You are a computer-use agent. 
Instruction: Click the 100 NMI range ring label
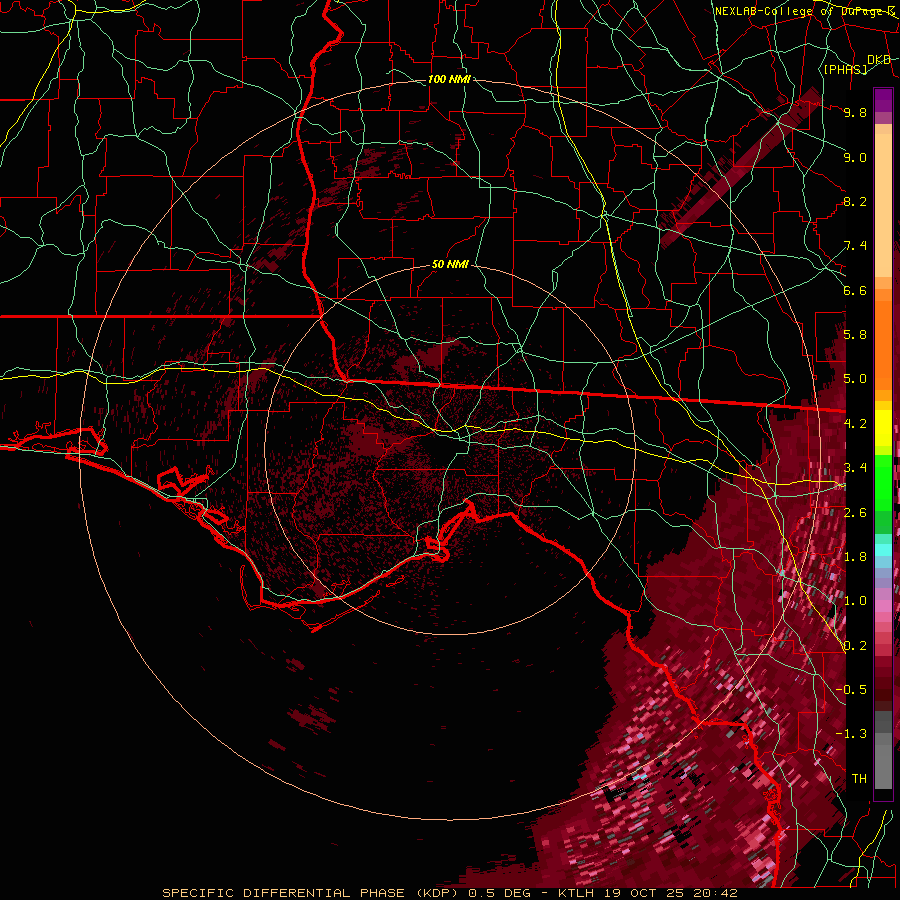pyautogui.click(x=449, y=79)
